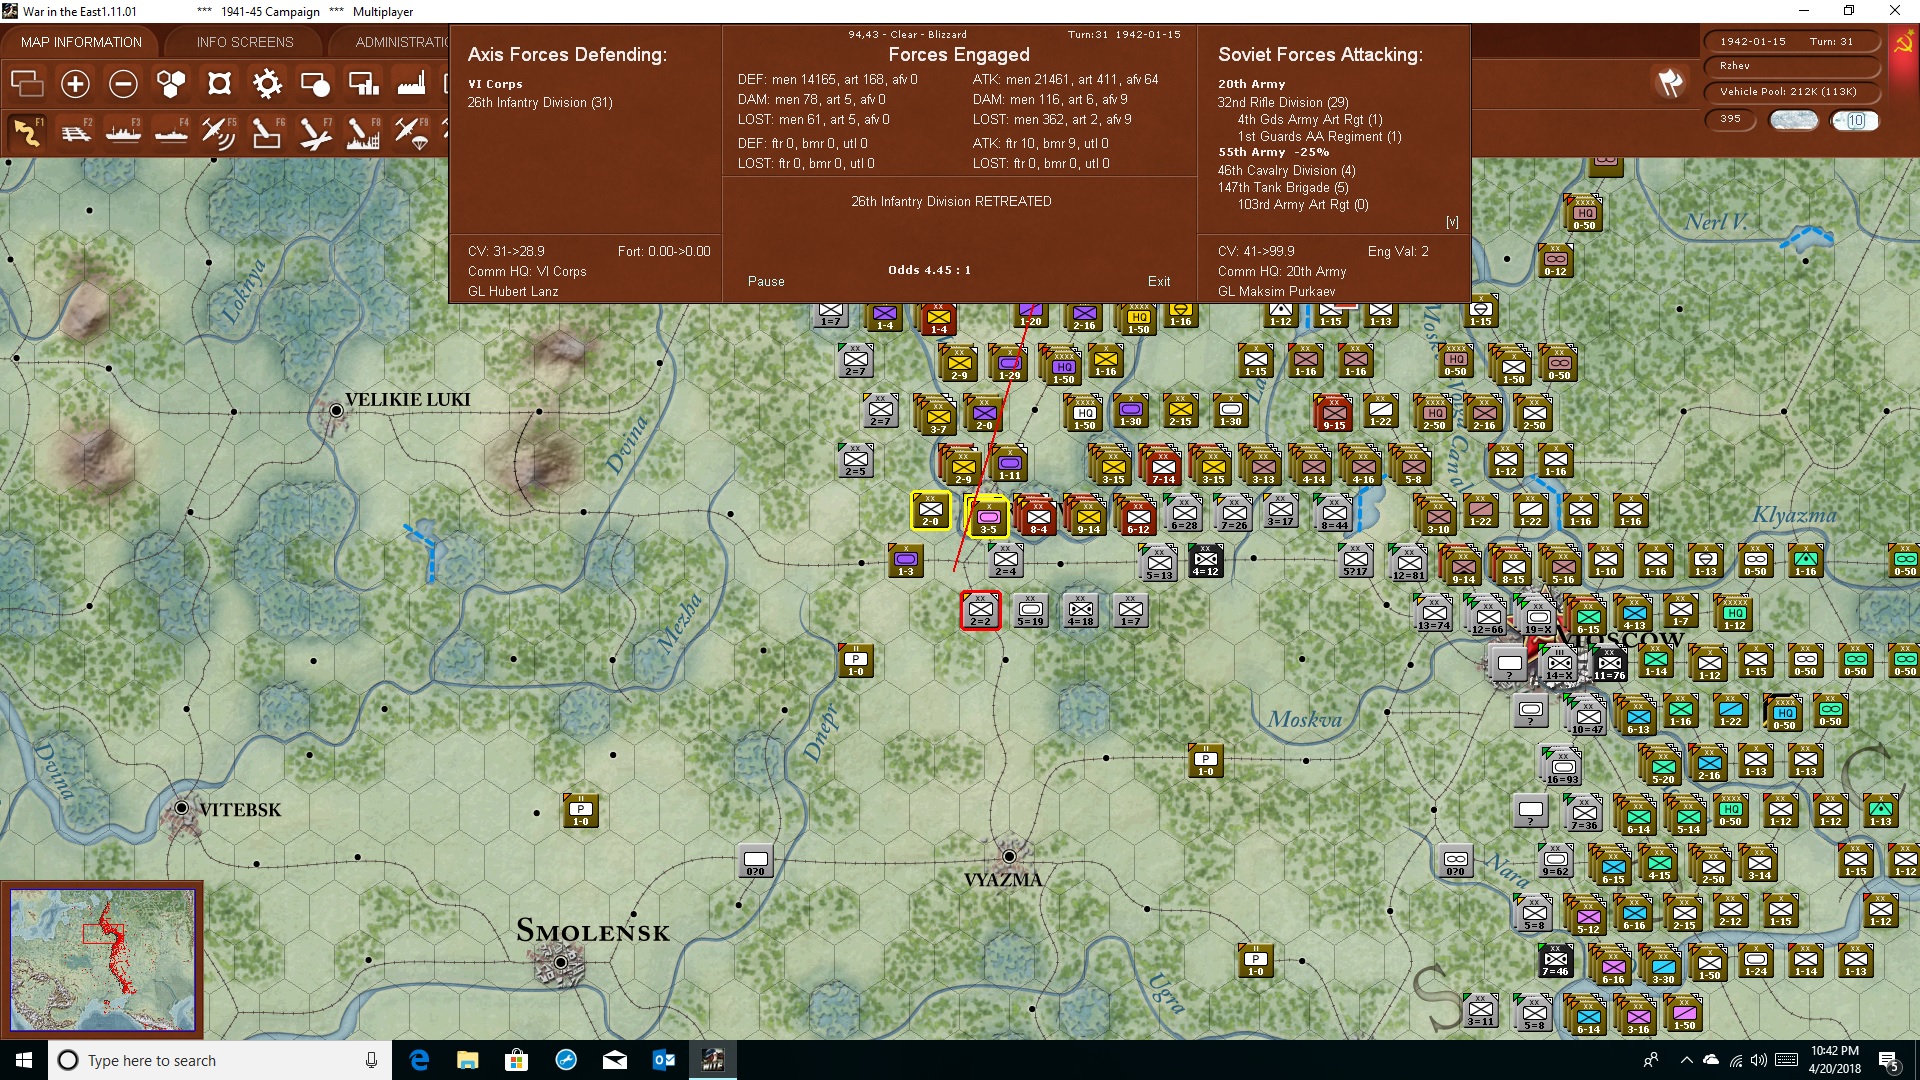Open the notification center icon

(1888, 1061)
